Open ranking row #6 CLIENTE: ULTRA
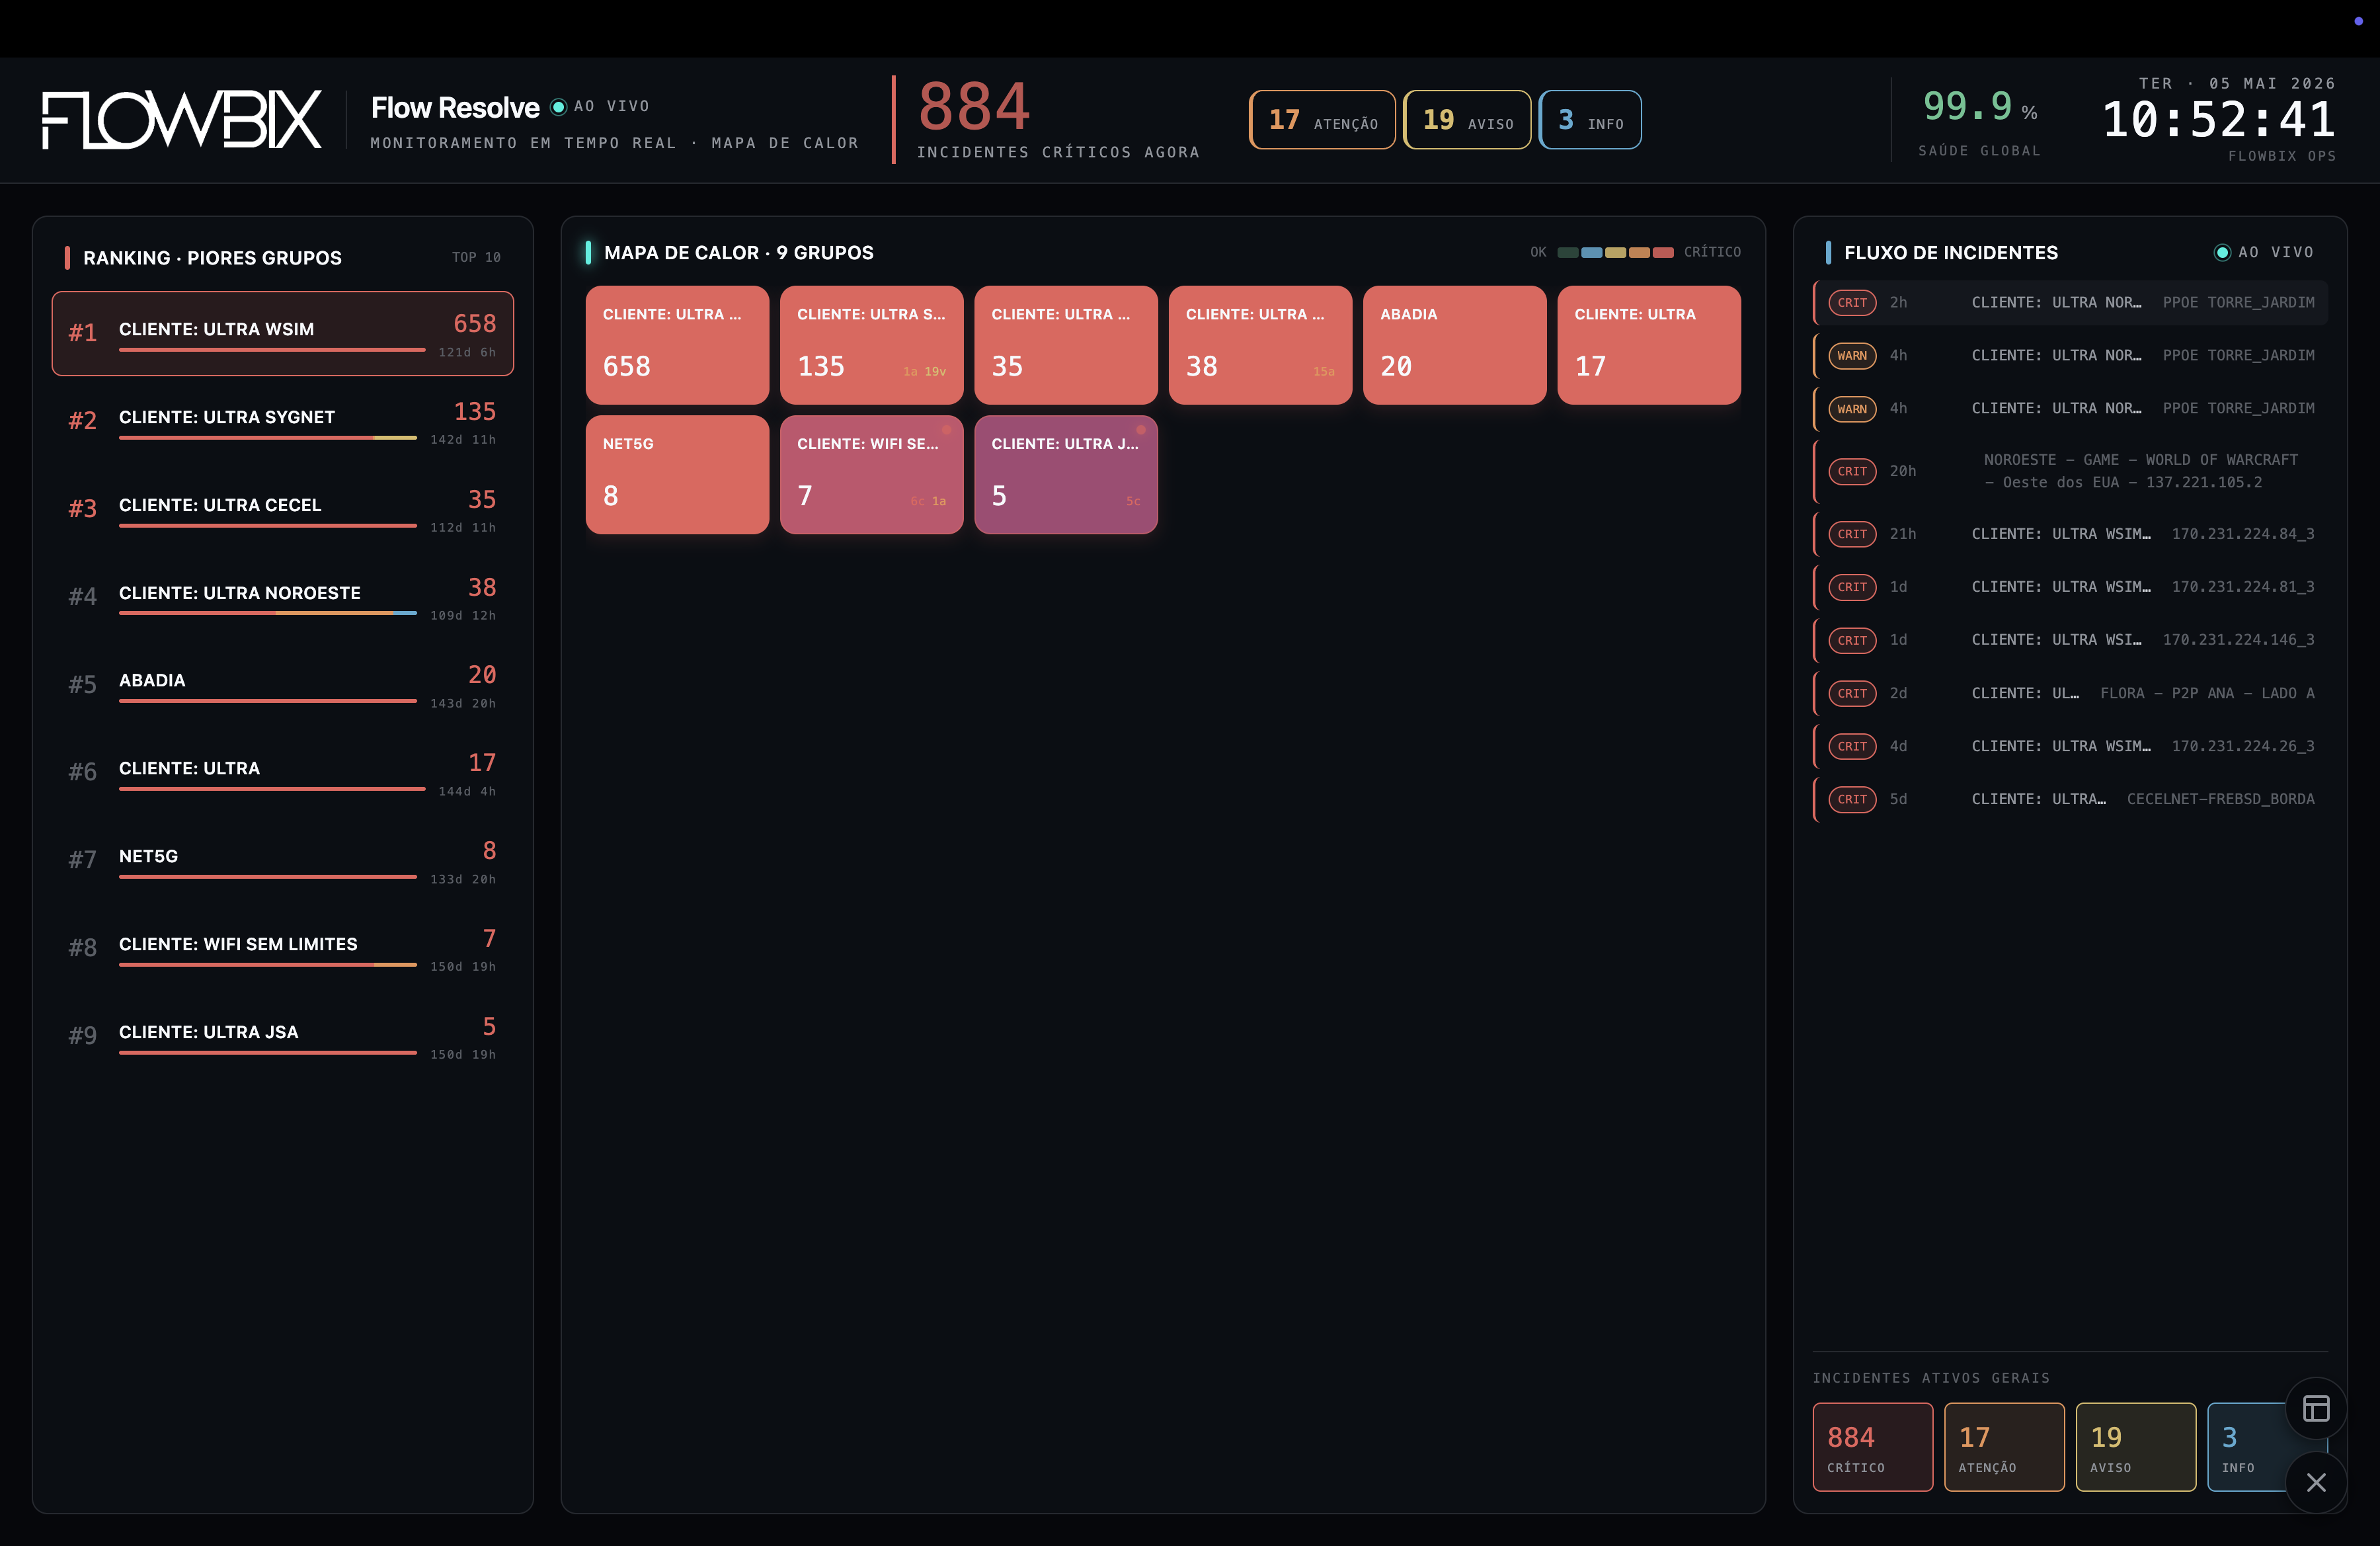Screen dimensions: 2380x1546 [283, 773]
